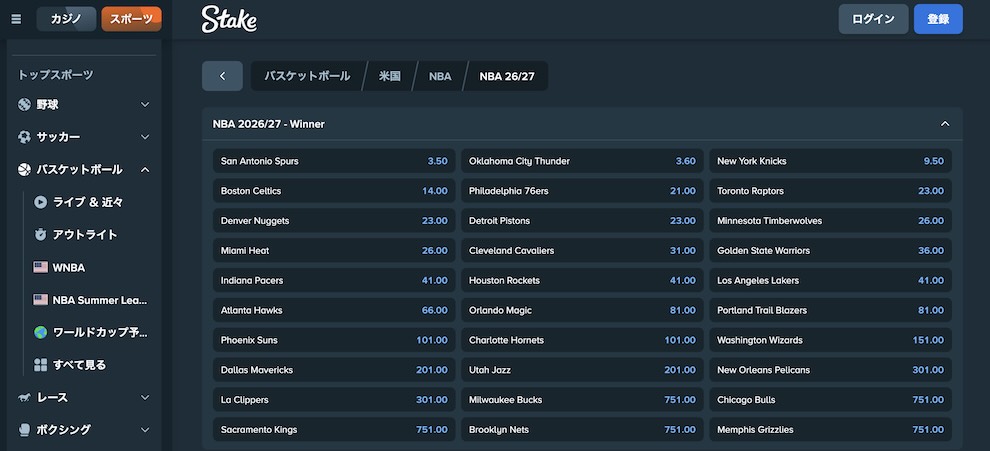Pick Washington Wizards at 151.00
The image size is (990, 451).
click(x=830, y=340)
